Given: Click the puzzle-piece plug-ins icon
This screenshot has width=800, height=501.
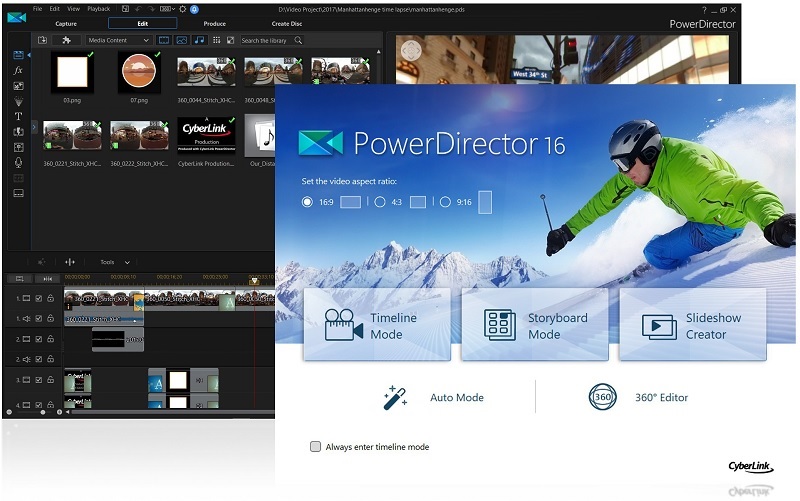Looking at the screenshot, I should pos(66,40).
